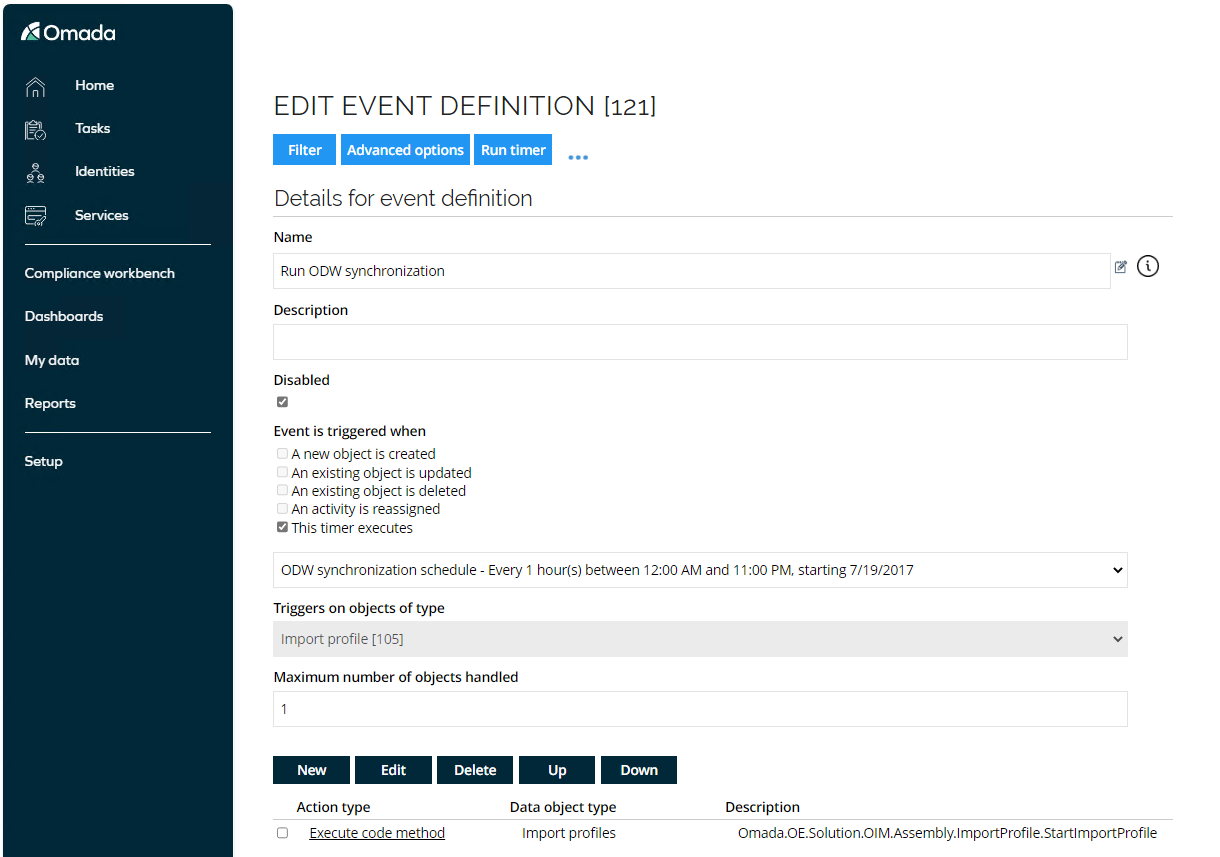The width and height of the screenshot is (1220, 857).
Task: Click 'Import profiles' table cell
Action: pos(569,833)
